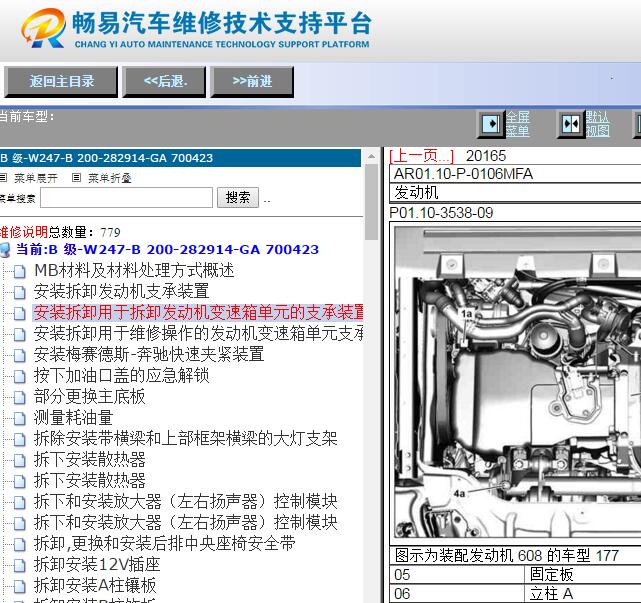
Task: Click document icon beside 安装拆卸发动机支承装置
Action: pos(19,292)
